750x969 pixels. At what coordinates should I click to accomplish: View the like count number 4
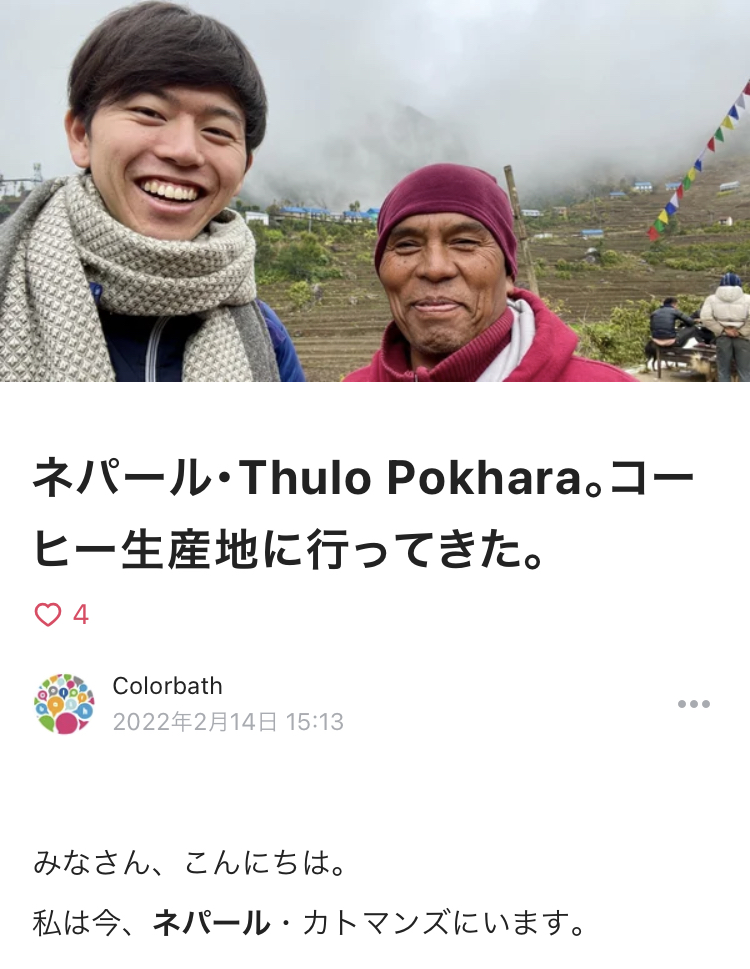coord(81,615)
